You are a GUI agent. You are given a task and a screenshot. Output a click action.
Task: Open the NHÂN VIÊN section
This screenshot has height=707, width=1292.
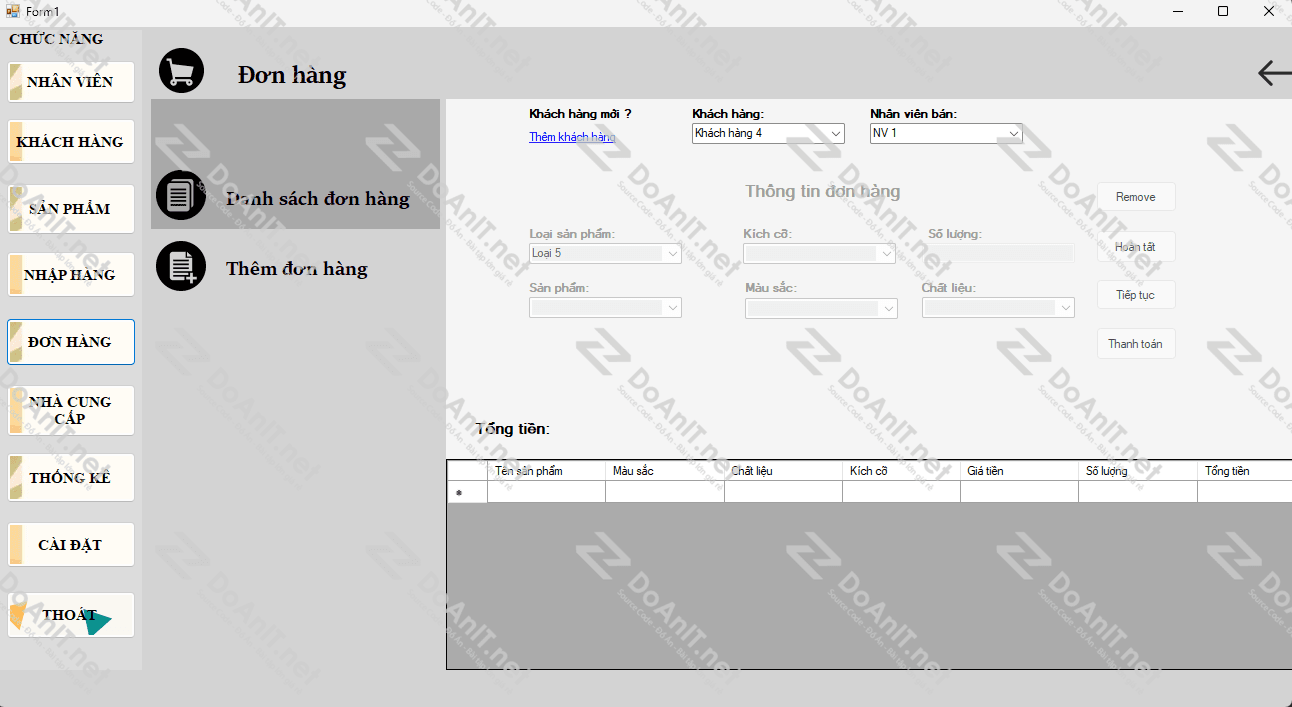[x=71, y=82]
